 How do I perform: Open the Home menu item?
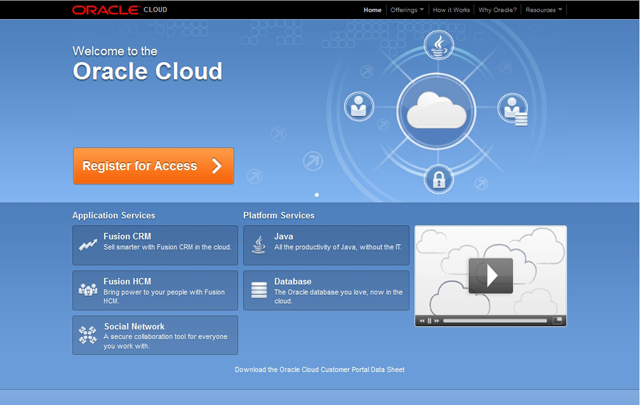372,10
